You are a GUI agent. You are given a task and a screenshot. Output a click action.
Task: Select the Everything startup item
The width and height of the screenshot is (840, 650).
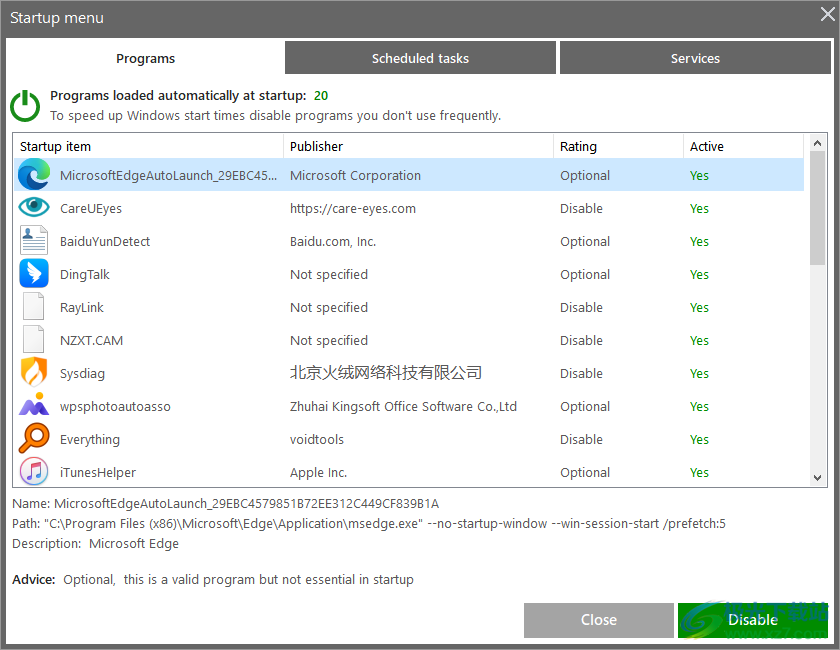89,439
